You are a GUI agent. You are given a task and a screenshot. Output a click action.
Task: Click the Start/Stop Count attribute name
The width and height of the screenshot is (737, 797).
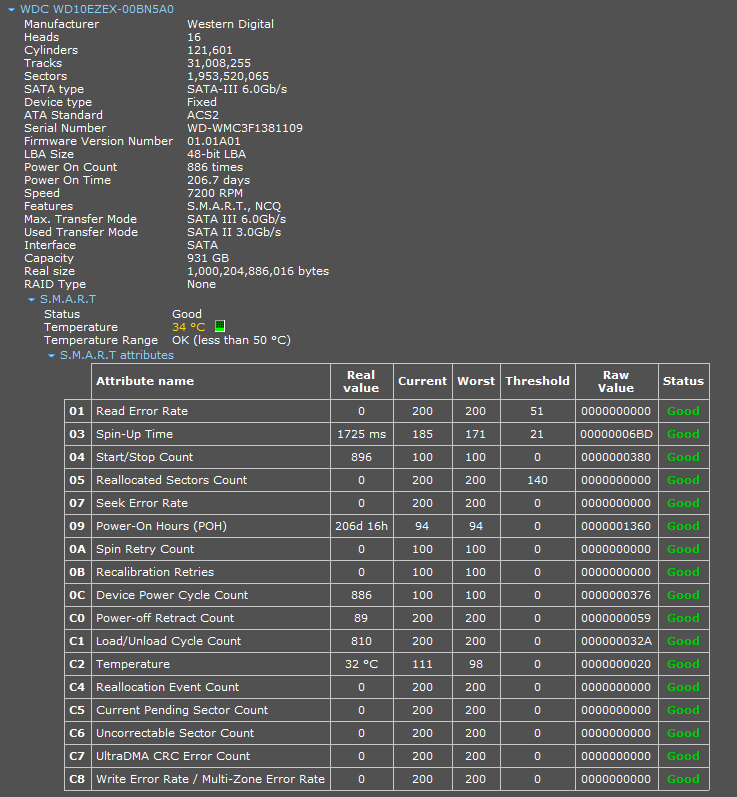144,457
